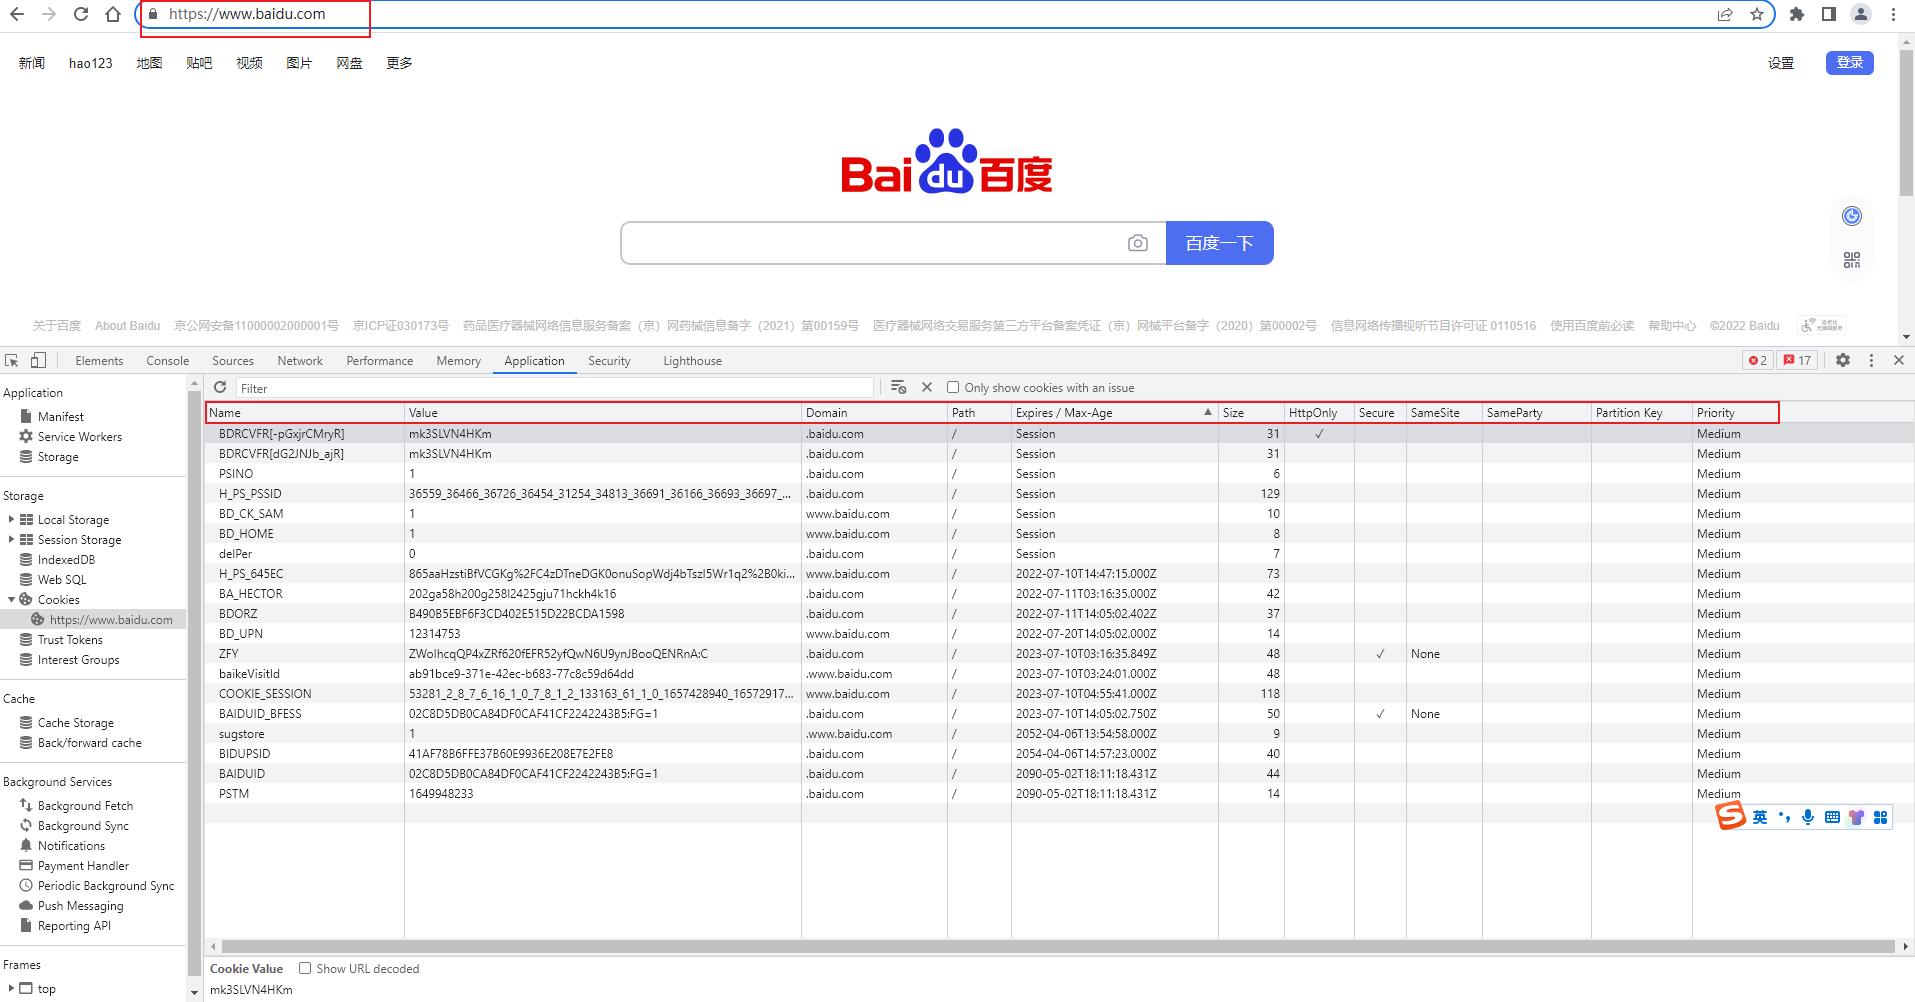Screen dimensions: 1915x1002
Task: Open the browser extensions puzzle icon
Action: click(x=1797, y=14)
